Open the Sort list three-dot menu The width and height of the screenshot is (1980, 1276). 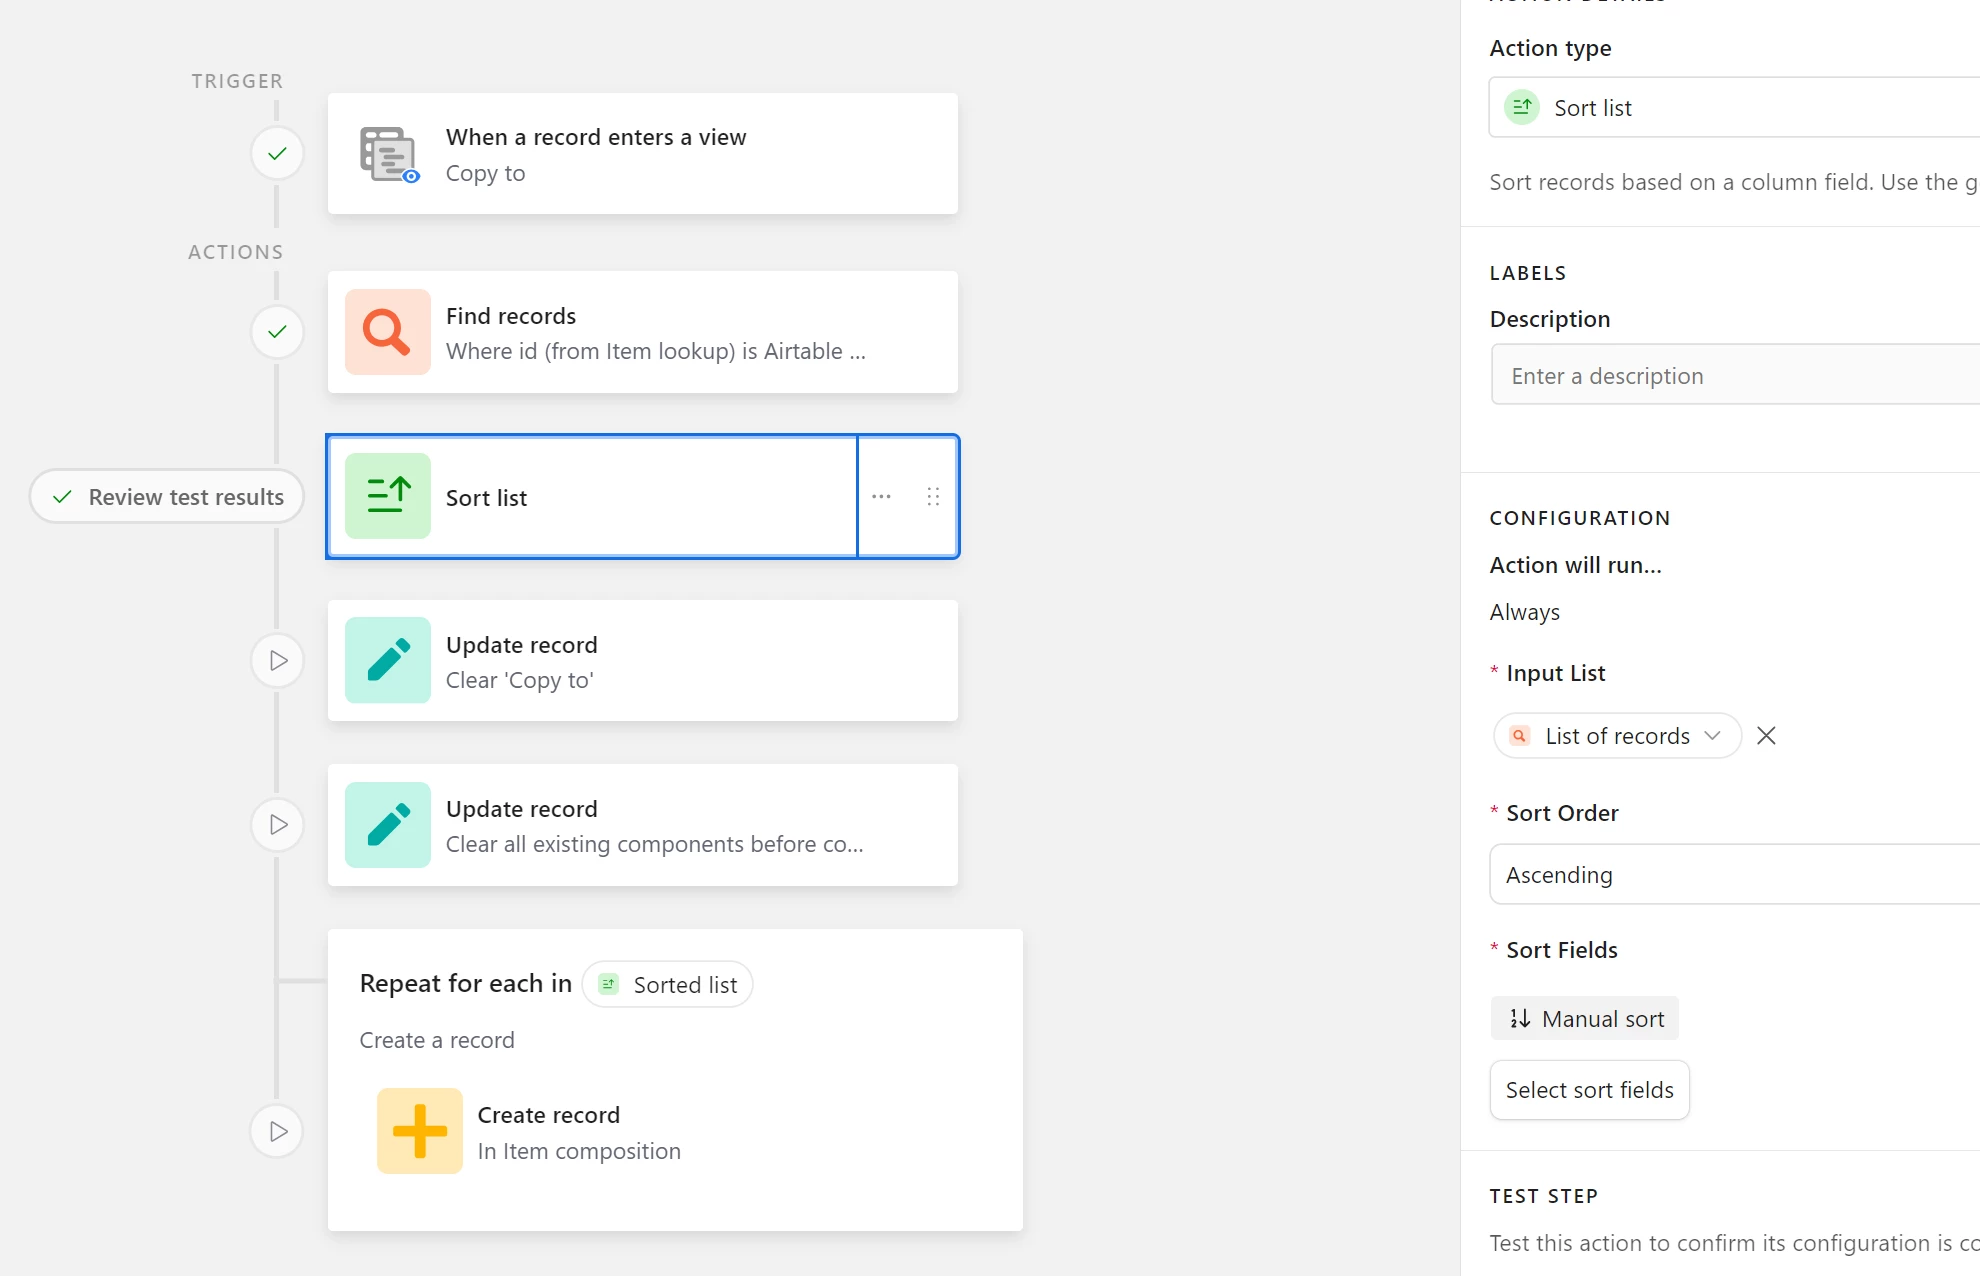(x=881, y=496)
